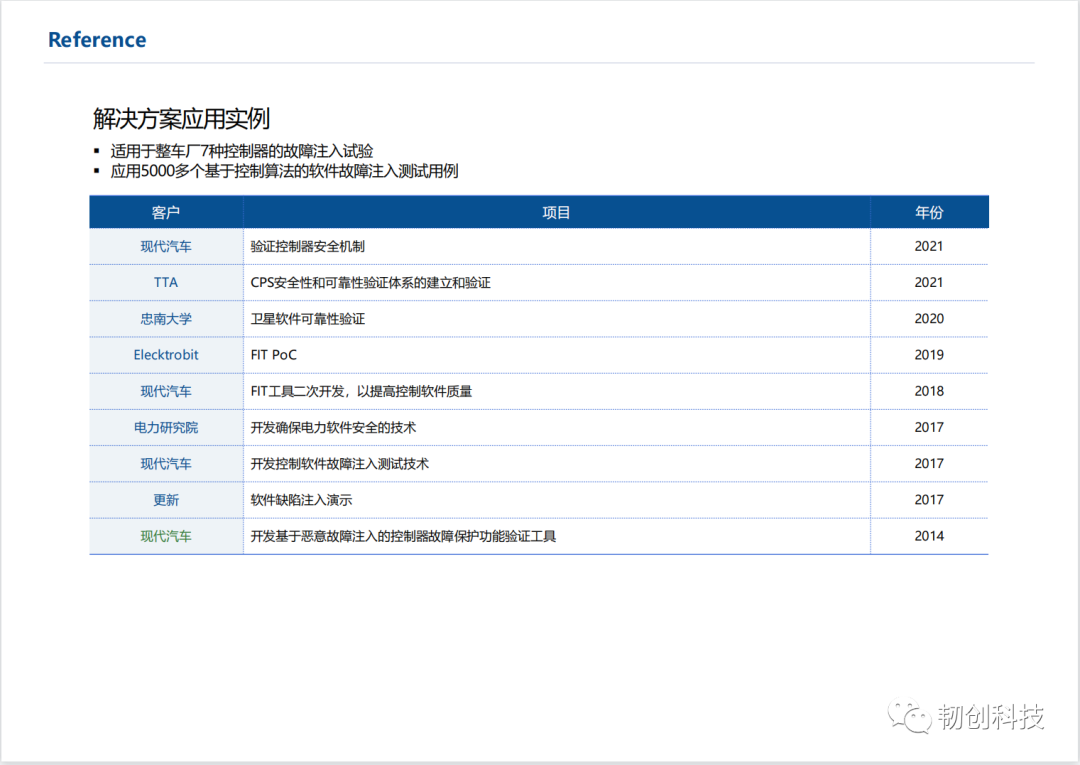Select the 2014 year cell

click(x=929, y=536)
